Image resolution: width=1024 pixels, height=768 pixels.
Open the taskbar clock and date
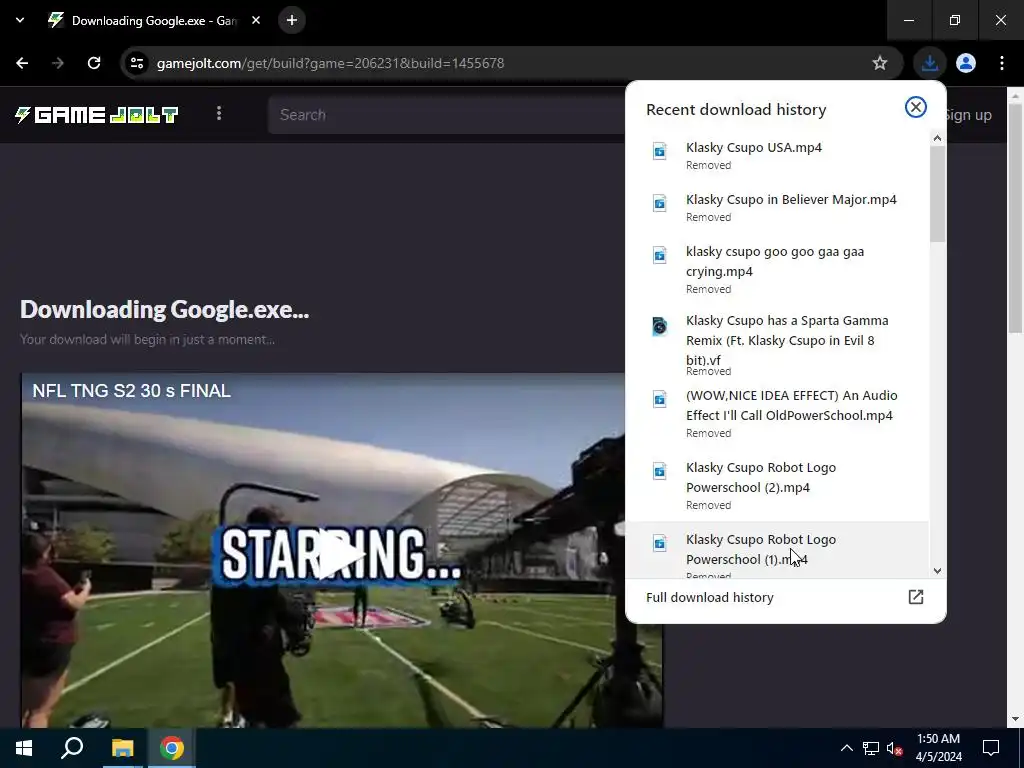tap(938, 748)
